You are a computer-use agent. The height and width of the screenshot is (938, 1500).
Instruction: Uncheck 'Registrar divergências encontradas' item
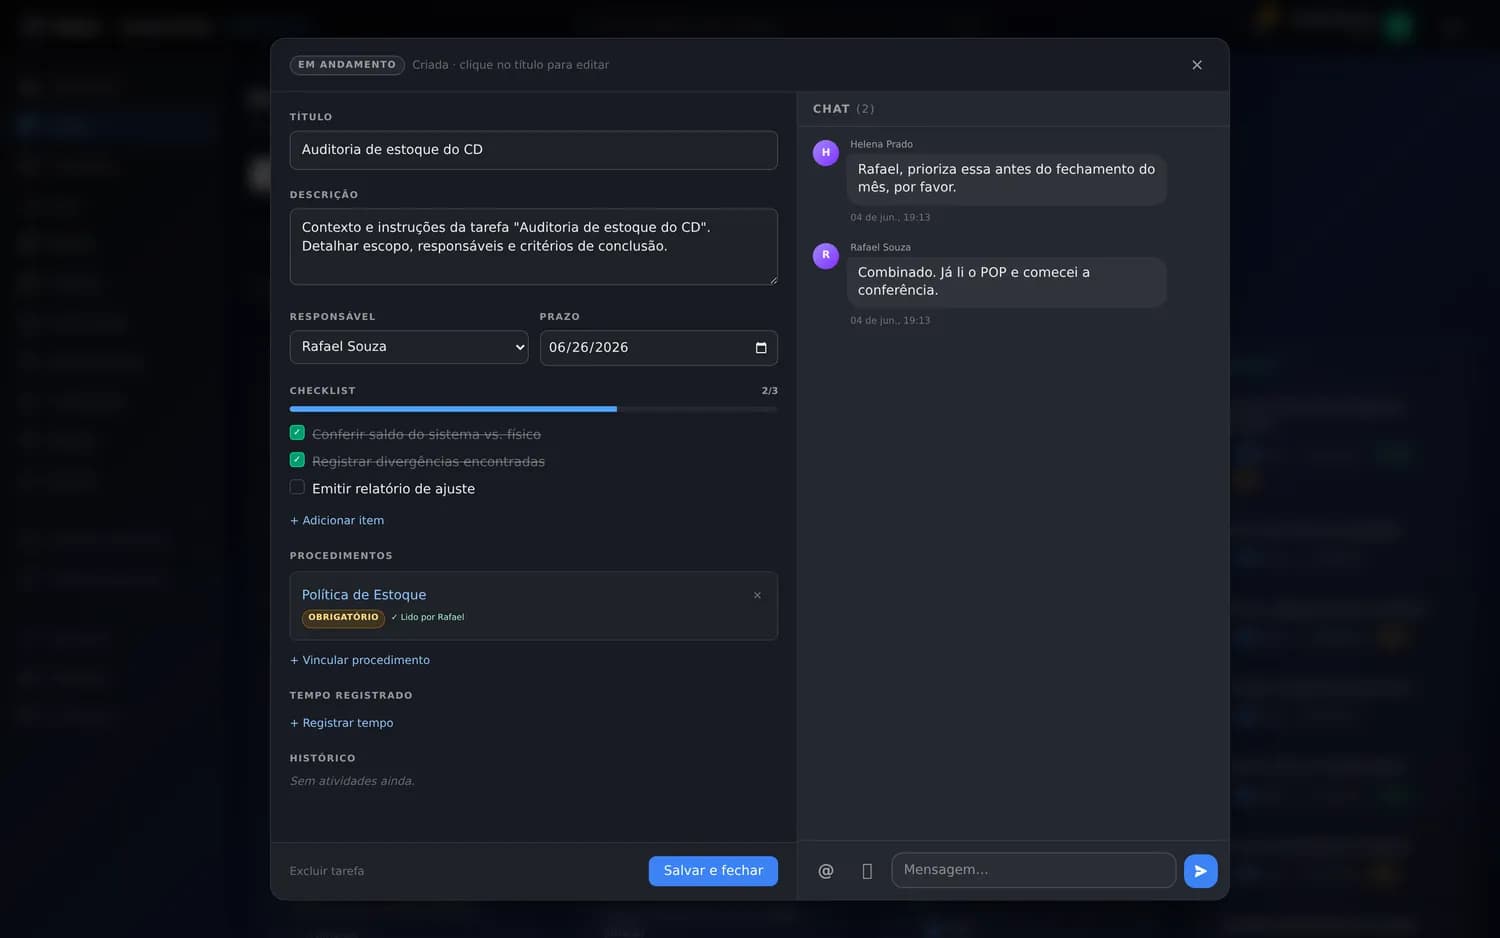297,460
